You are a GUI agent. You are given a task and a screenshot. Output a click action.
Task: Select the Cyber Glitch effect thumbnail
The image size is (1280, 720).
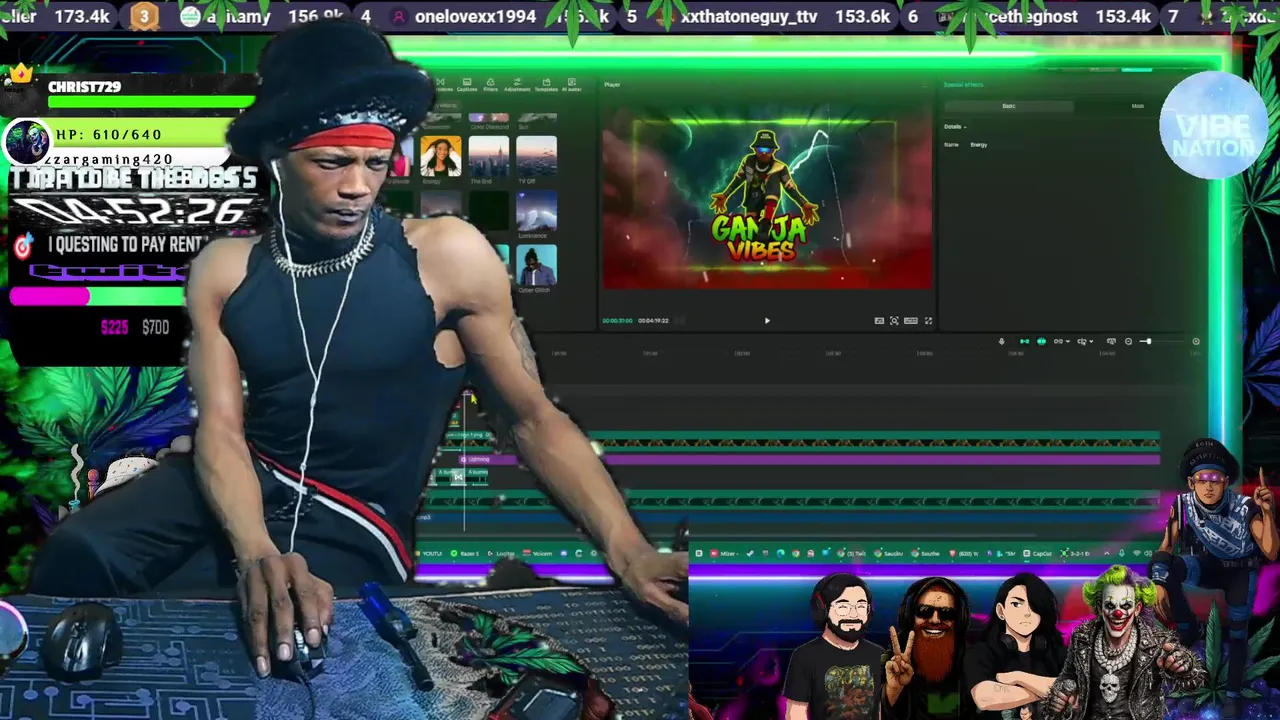[x=536, y=264]
